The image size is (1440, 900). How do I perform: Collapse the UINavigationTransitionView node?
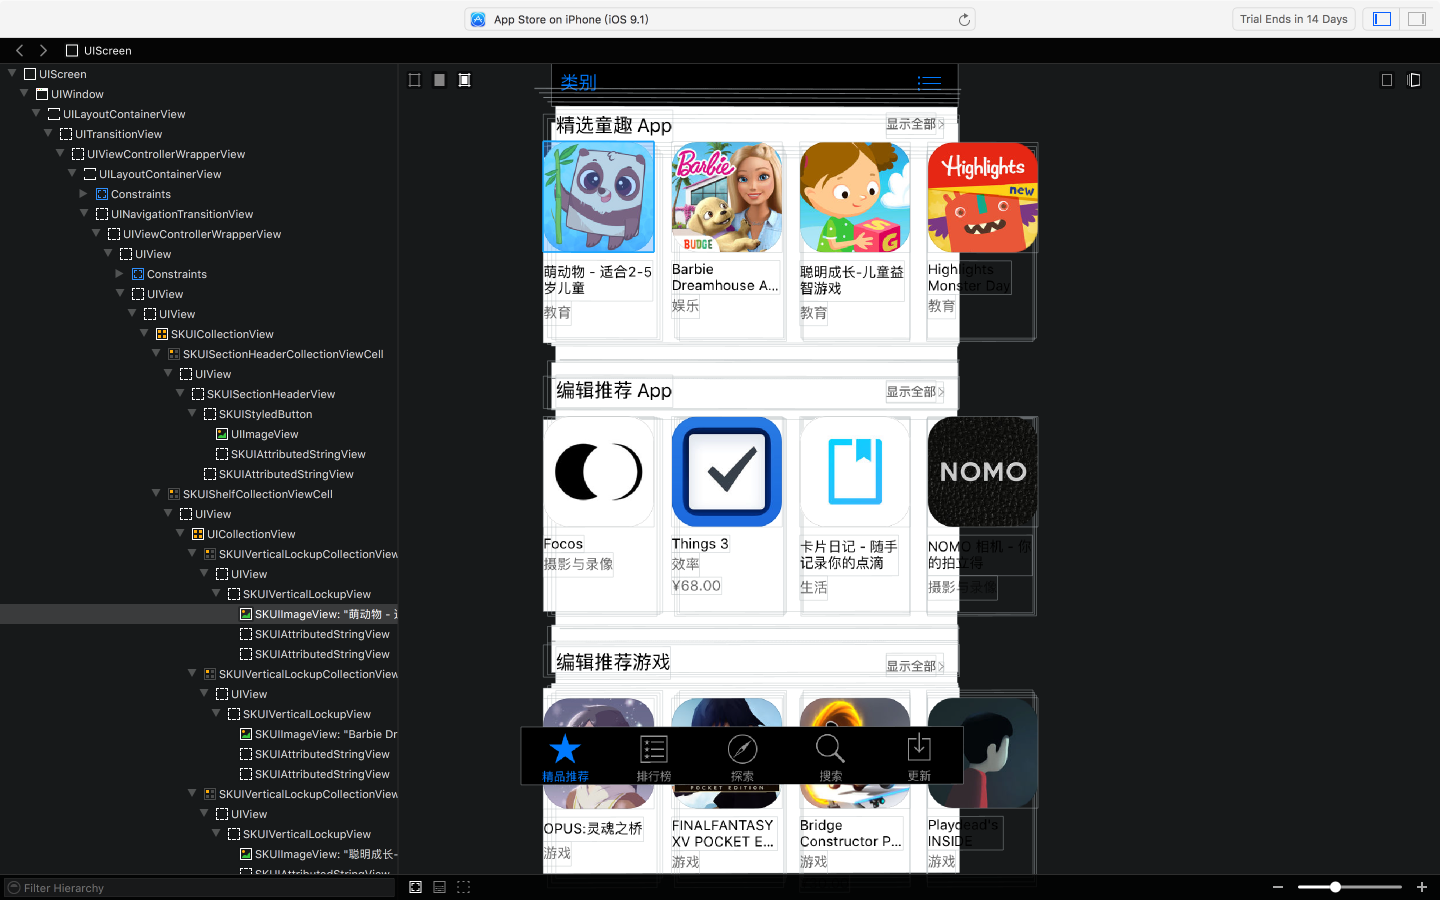pos(84,213)
